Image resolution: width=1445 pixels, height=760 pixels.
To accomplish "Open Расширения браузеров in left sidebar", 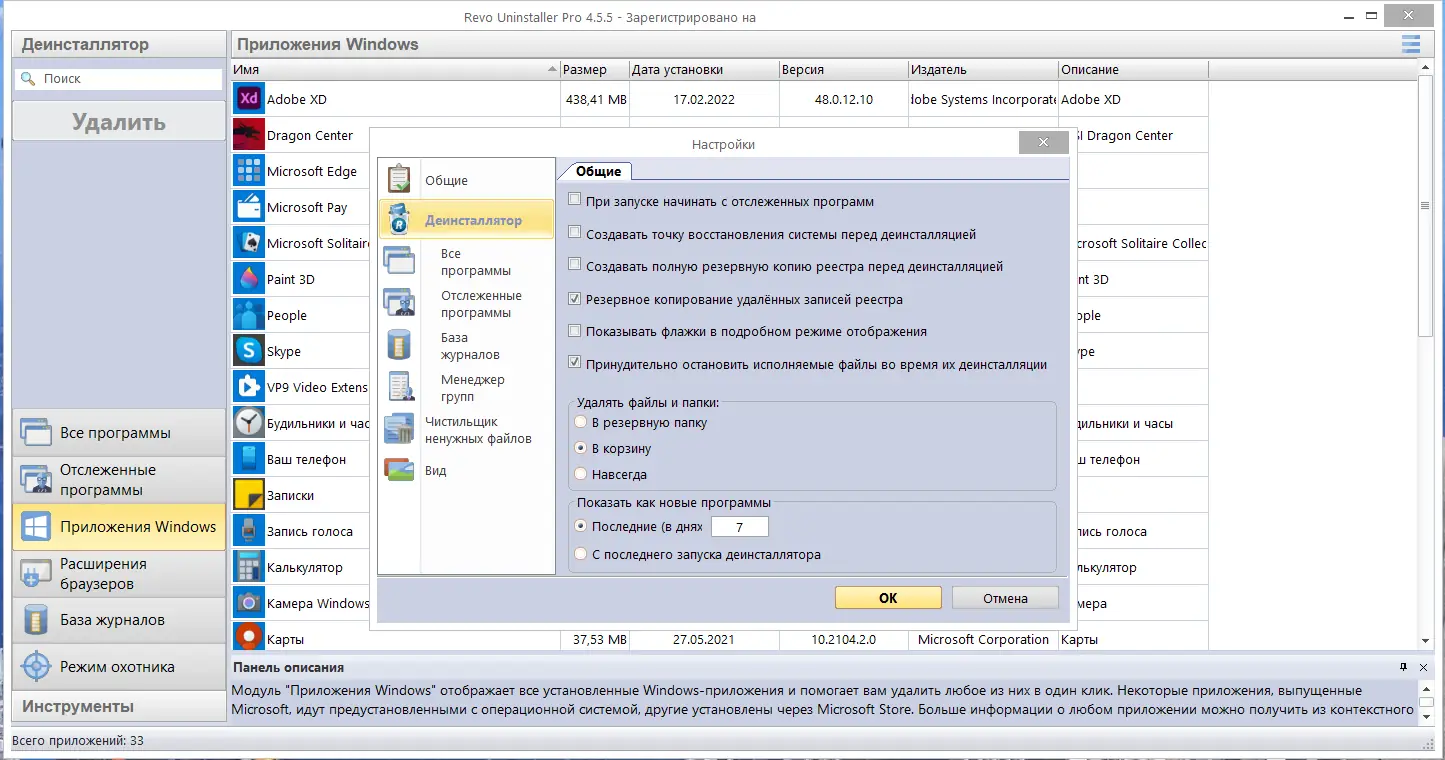I will tap(119, 573).
